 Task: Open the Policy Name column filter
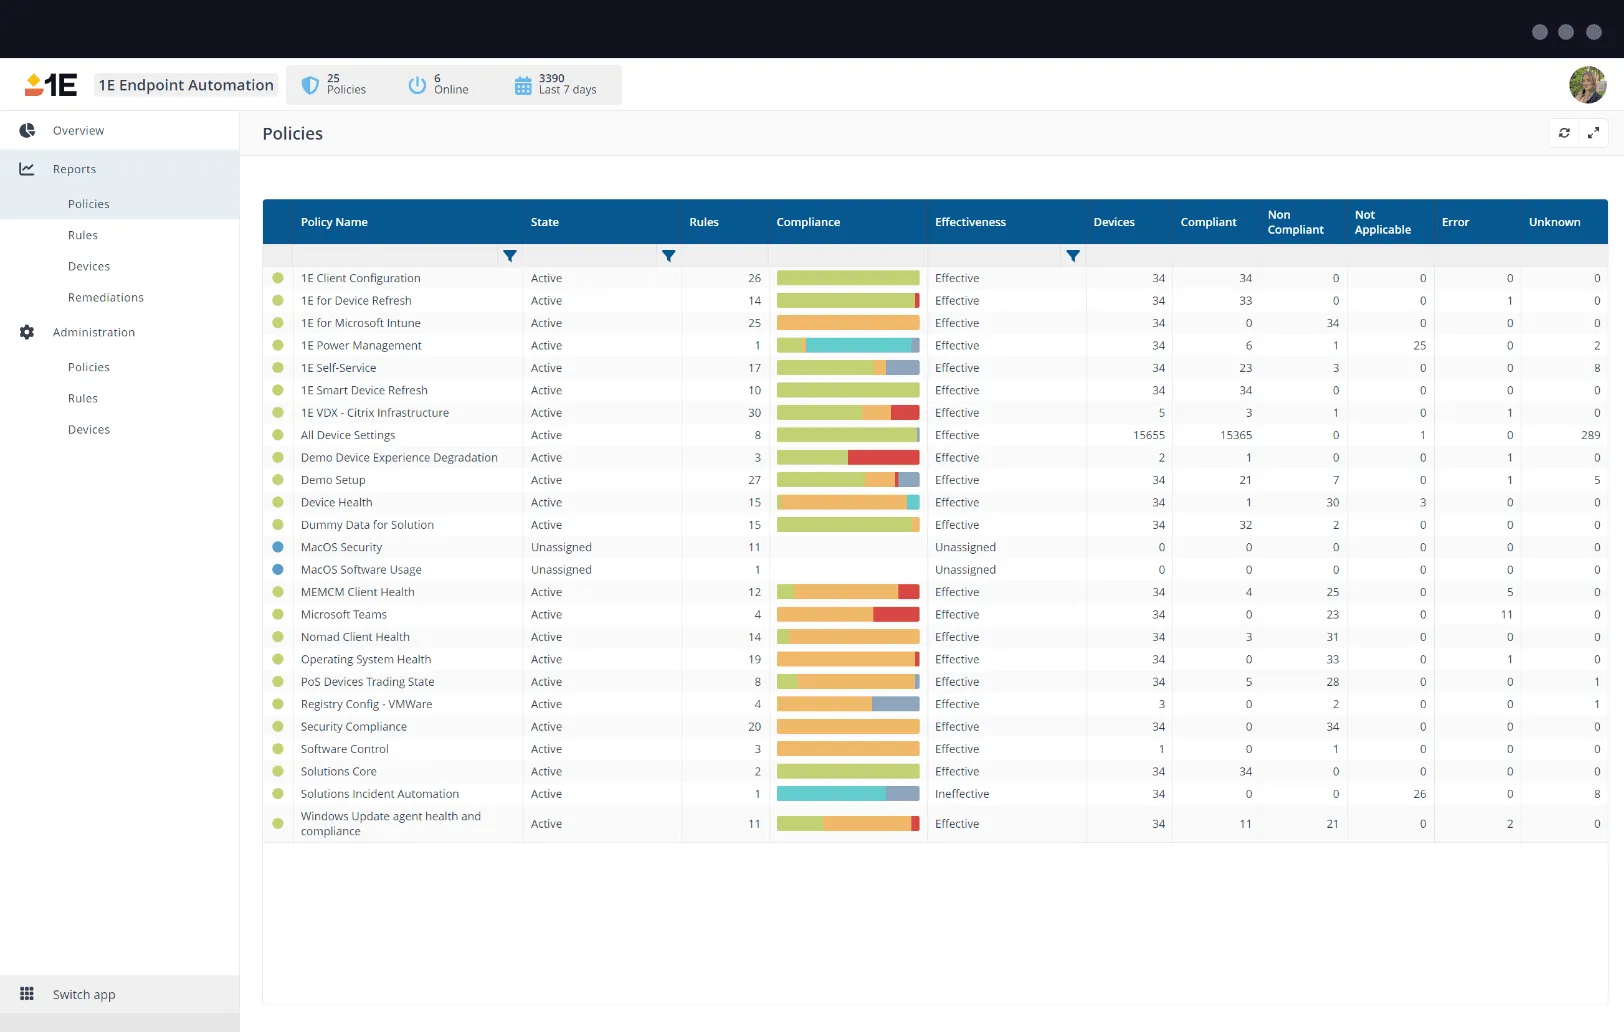510,256
